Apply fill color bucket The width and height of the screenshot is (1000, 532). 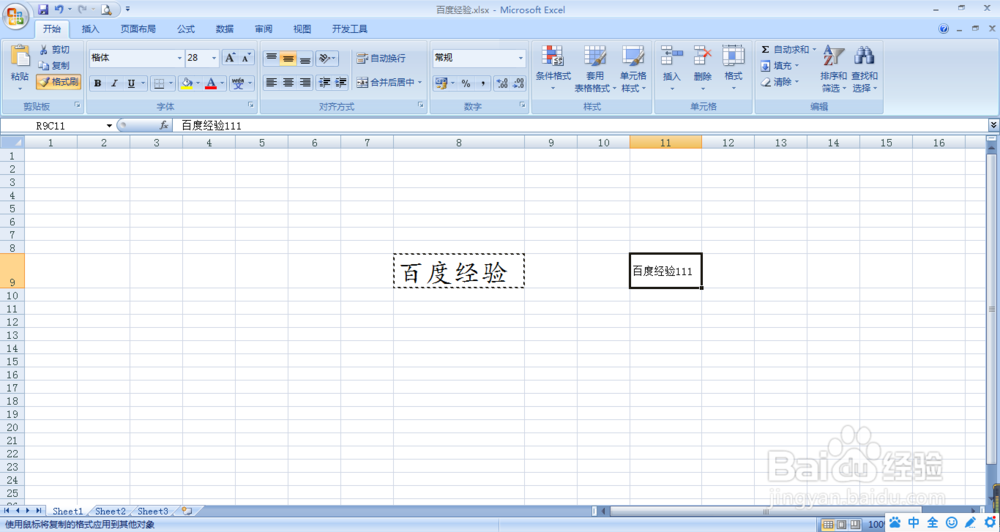(x=187, y=84)
